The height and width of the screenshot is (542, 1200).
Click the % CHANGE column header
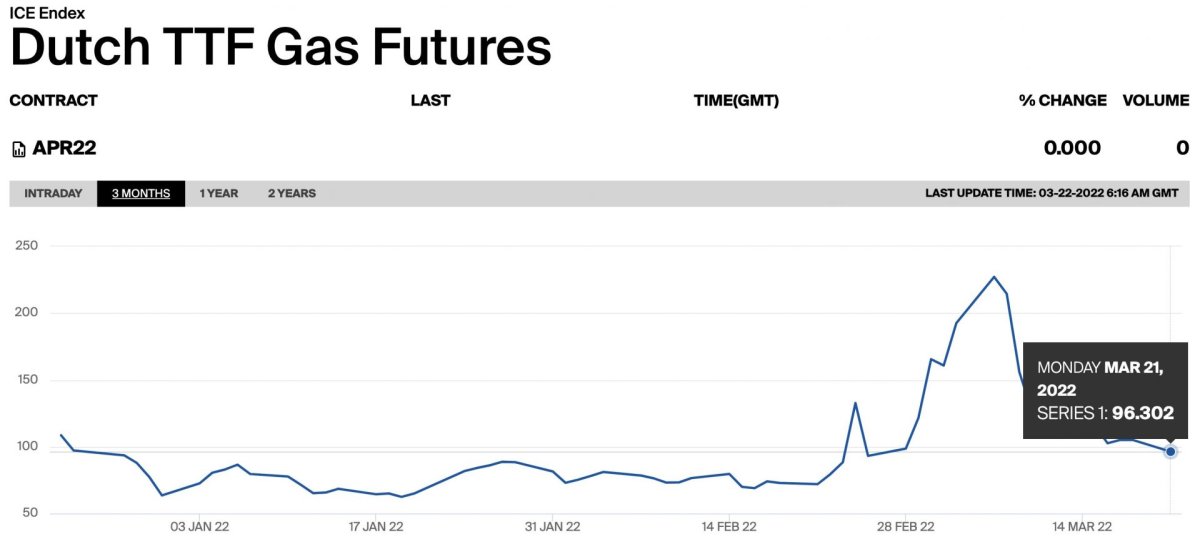point(1062,100)
